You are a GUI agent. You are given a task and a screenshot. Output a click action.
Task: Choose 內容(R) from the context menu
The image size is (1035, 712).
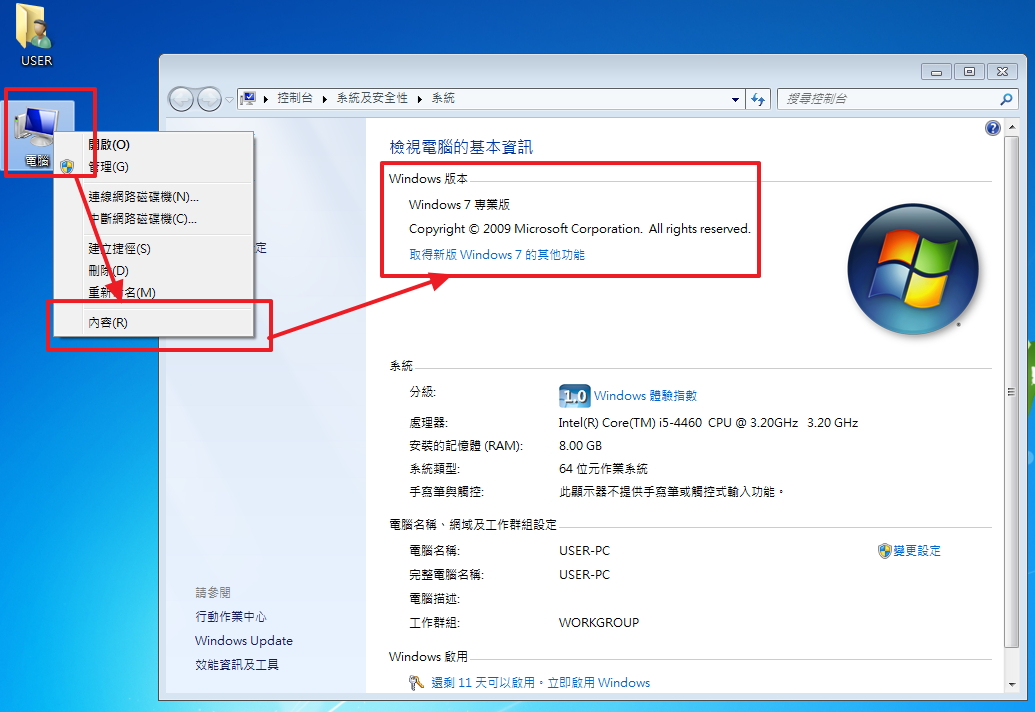tap(153, 323)
